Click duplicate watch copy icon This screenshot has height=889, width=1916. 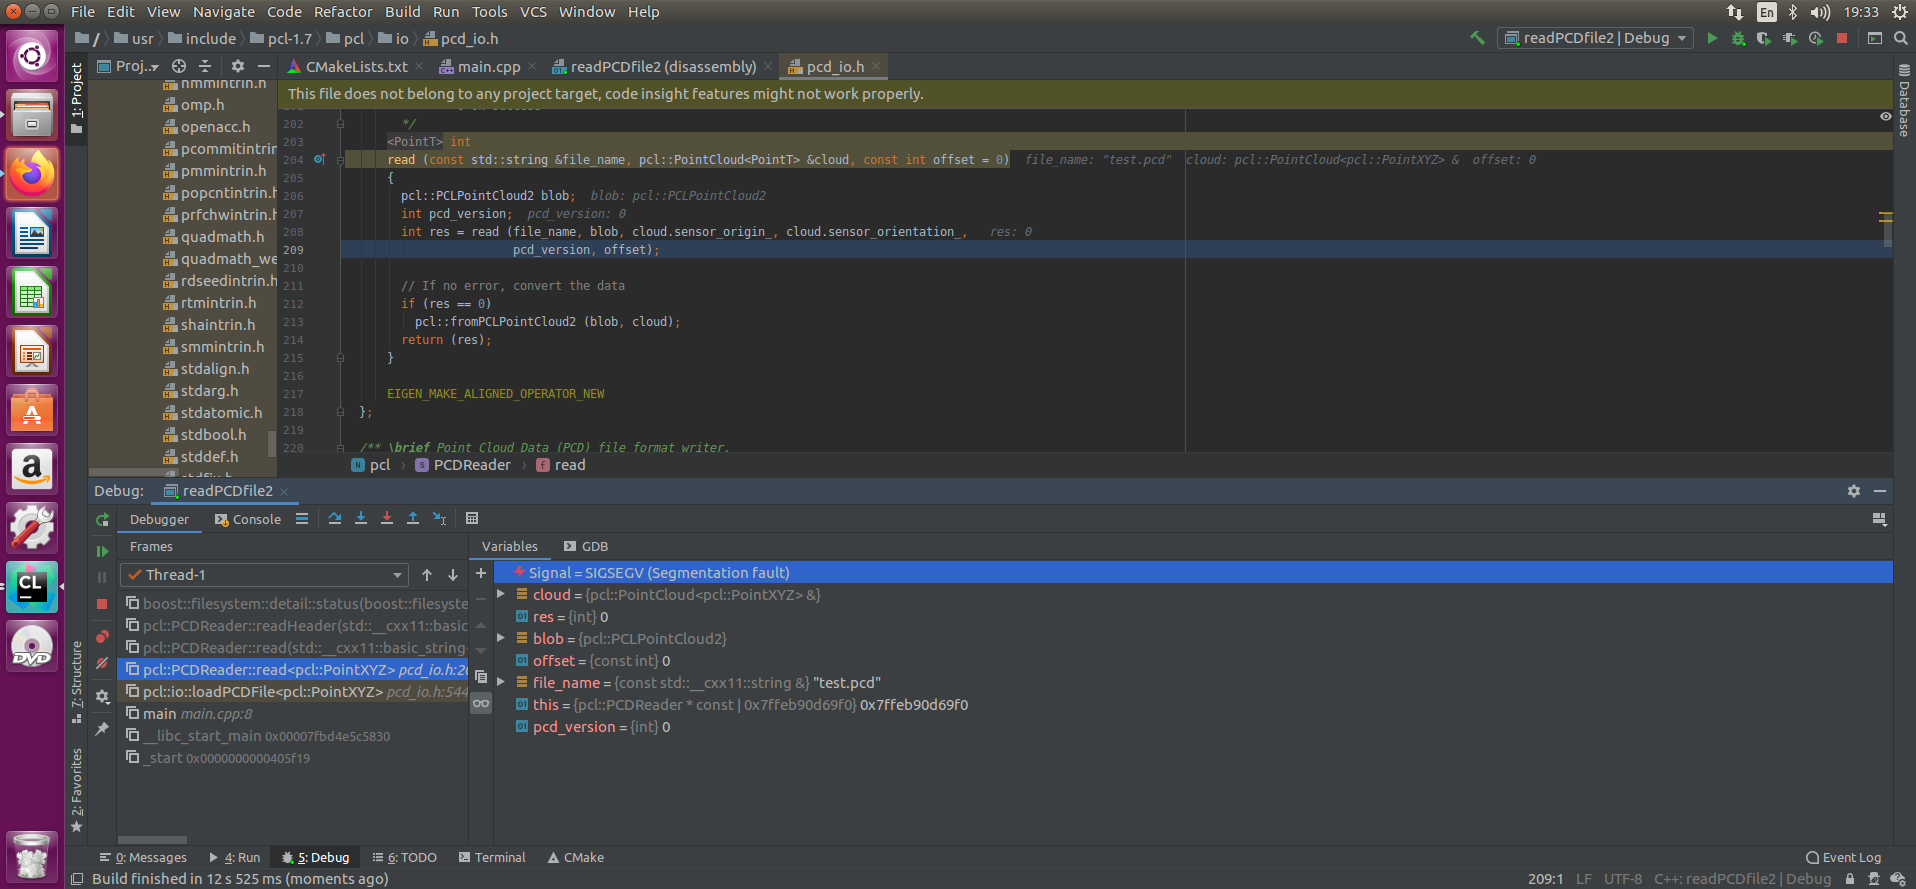coord(481,676)
